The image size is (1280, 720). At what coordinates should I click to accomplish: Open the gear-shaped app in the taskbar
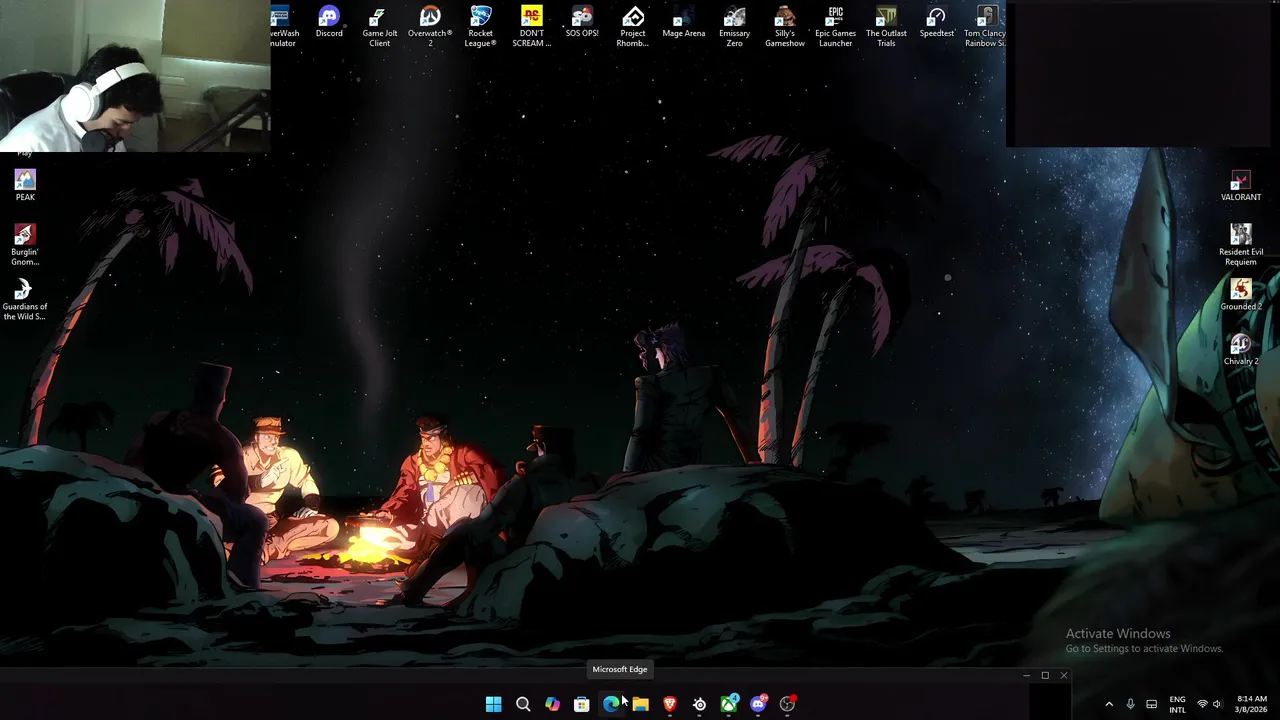pos(699,704)
